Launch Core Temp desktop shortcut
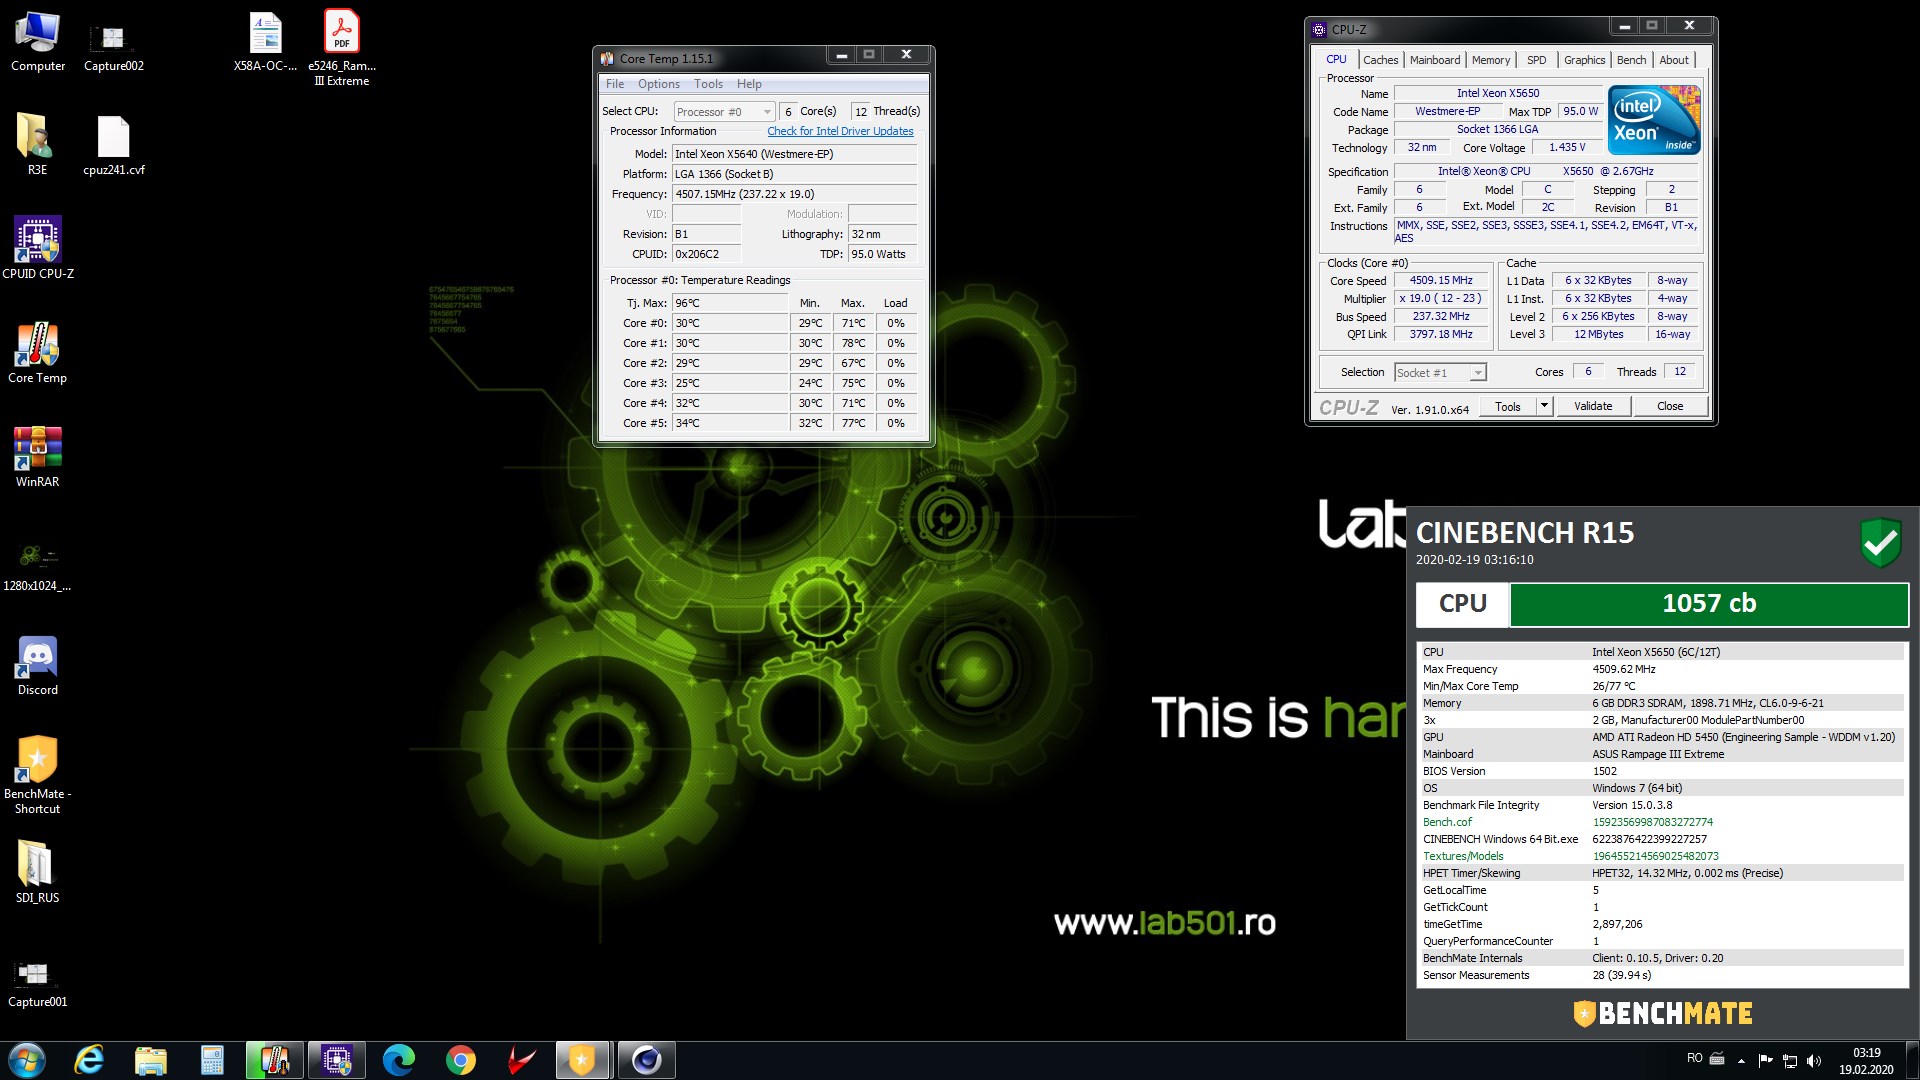 38,352
